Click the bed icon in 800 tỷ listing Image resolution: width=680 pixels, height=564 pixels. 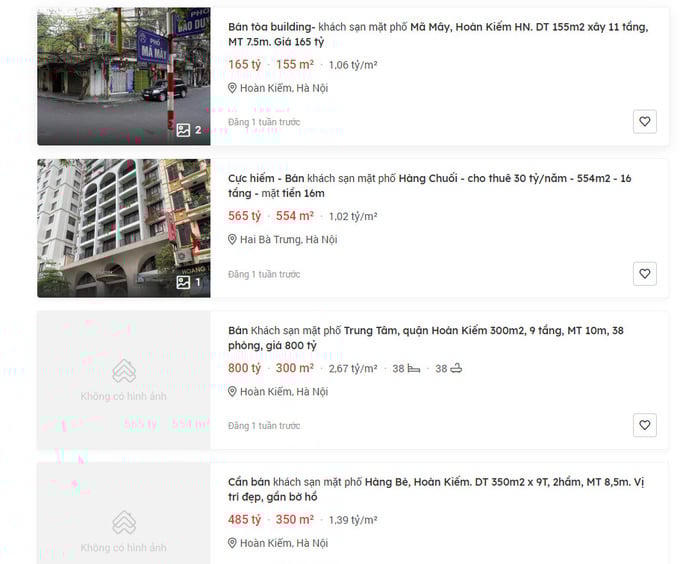[413, 369]
